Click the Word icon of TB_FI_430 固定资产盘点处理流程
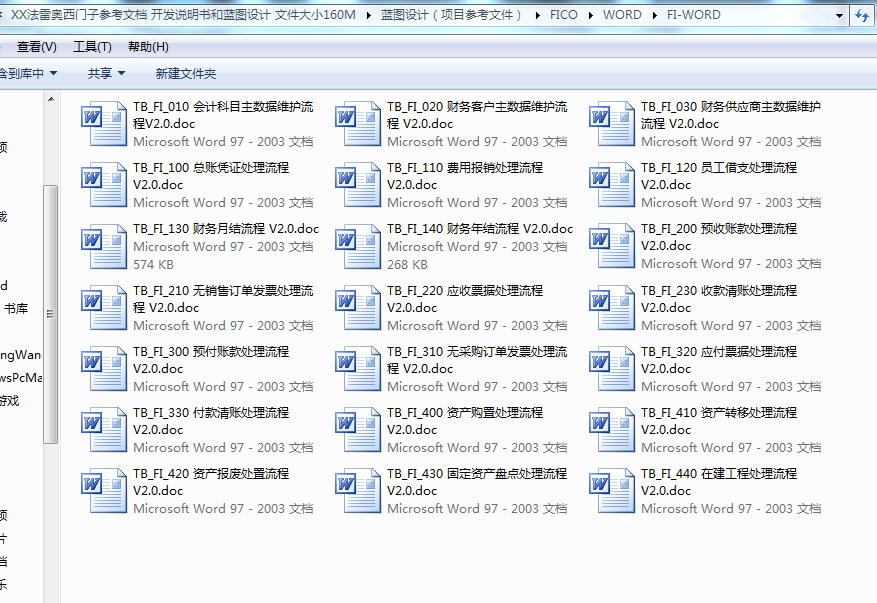This screenshot has width=877, height=603. coord(358,491)
